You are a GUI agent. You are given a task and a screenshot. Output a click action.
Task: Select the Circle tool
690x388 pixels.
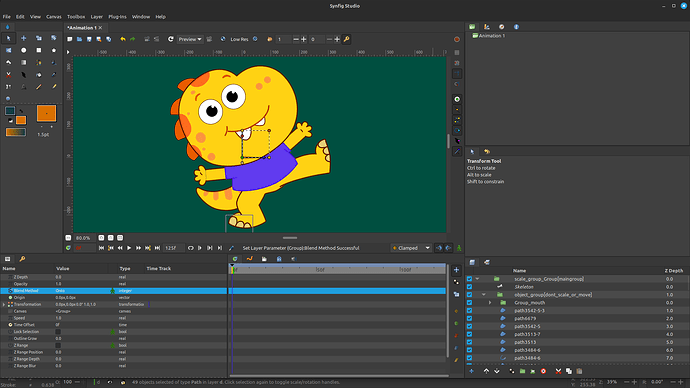[x=24, y=50]
